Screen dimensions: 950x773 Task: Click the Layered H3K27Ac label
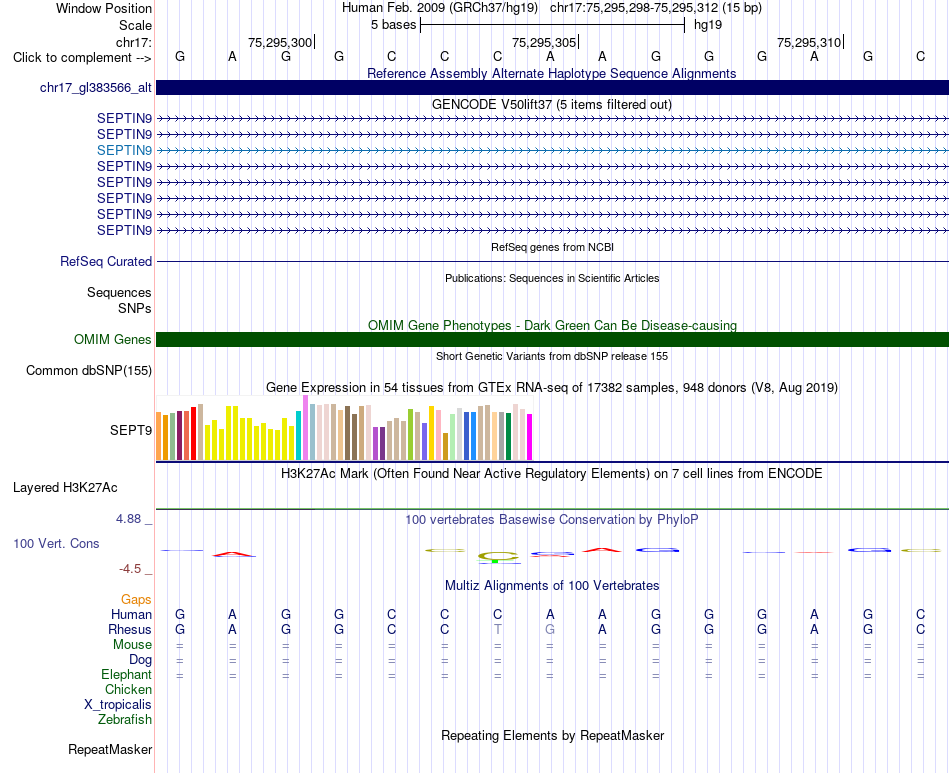coord(65,488)
